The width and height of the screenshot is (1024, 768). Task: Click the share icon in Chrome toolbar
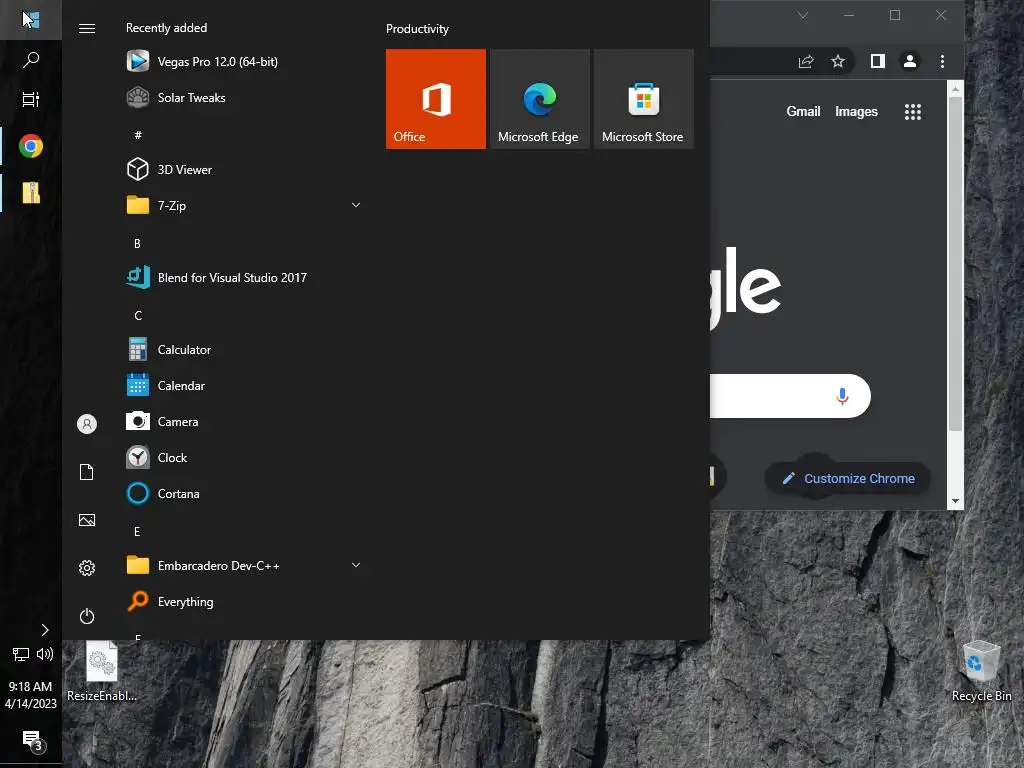[806, 61]
